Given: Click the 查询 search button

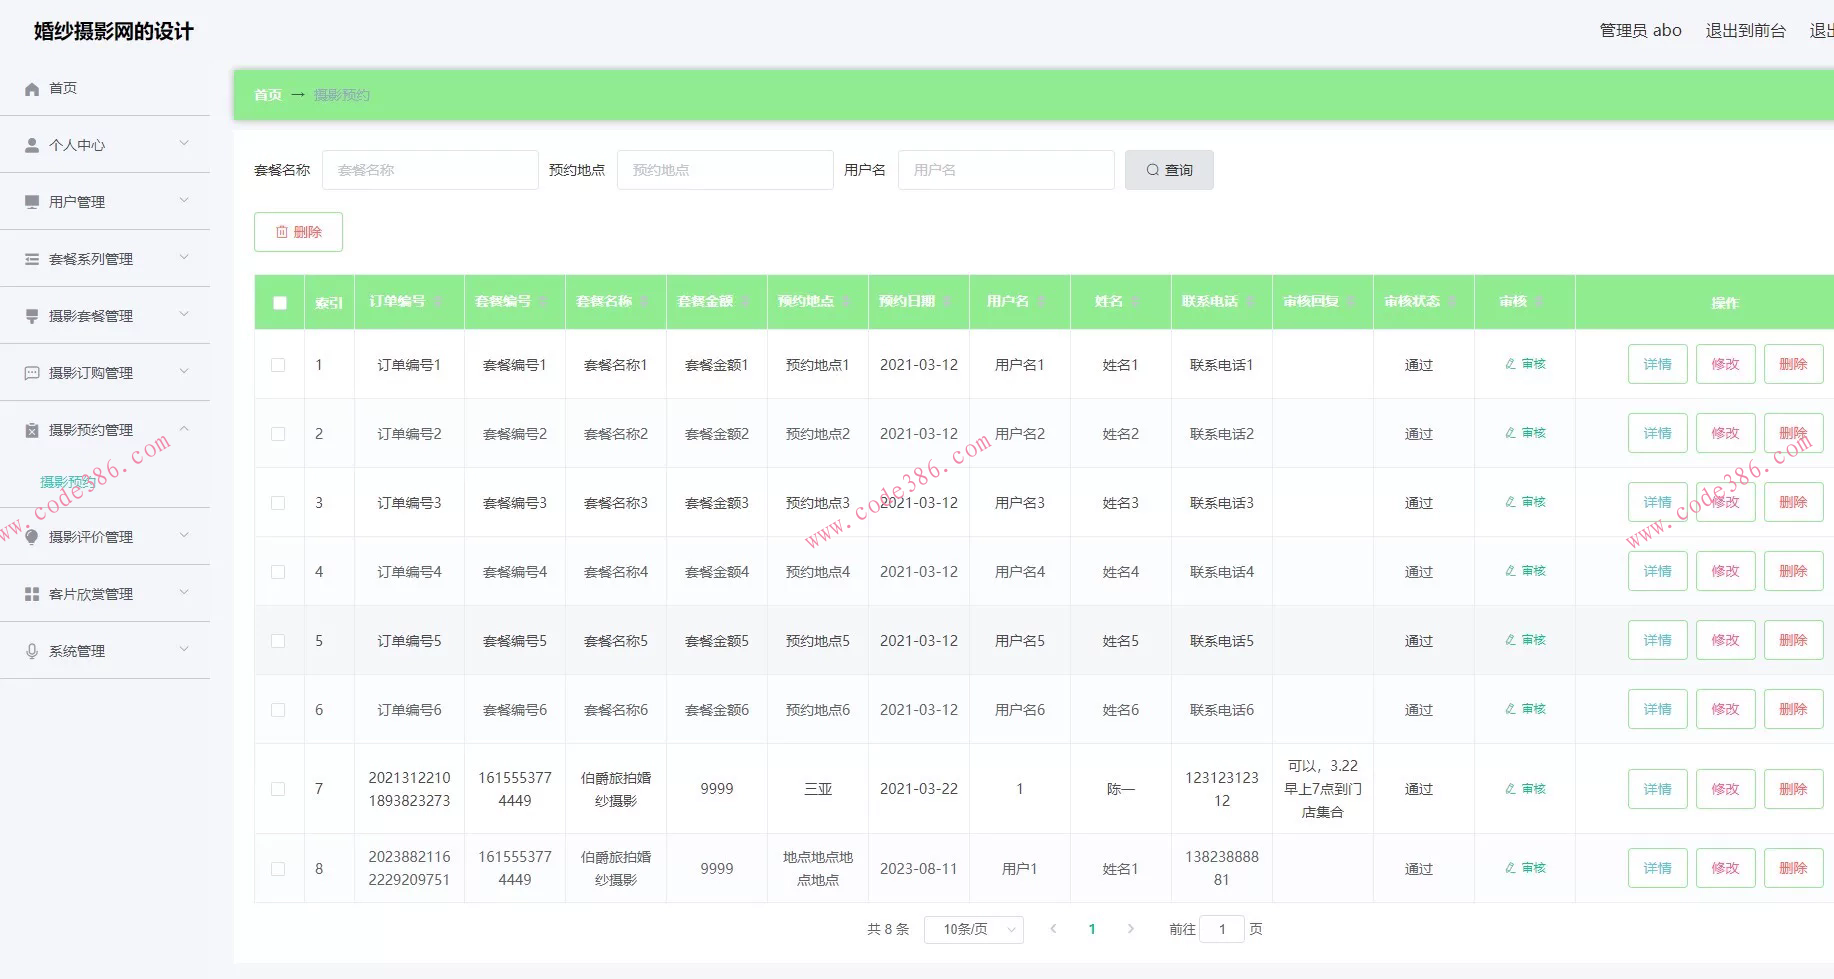Looking at the screenshot, I should [x=1169, y=170].
